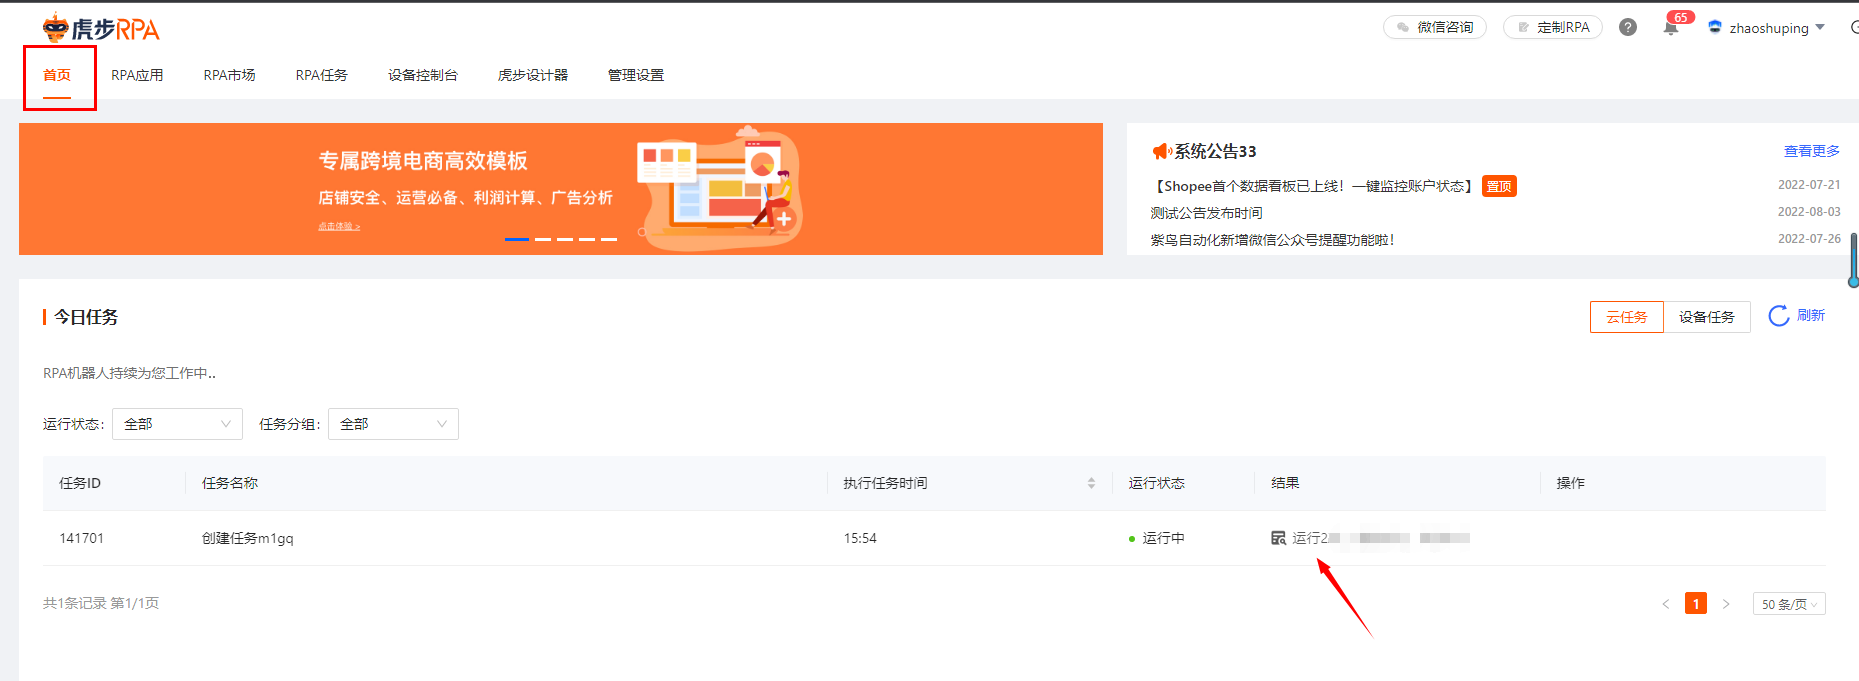The width and height of the screenshot is (1859, 681).
Task: Click the 定制RPA button
Action: 1553,27
